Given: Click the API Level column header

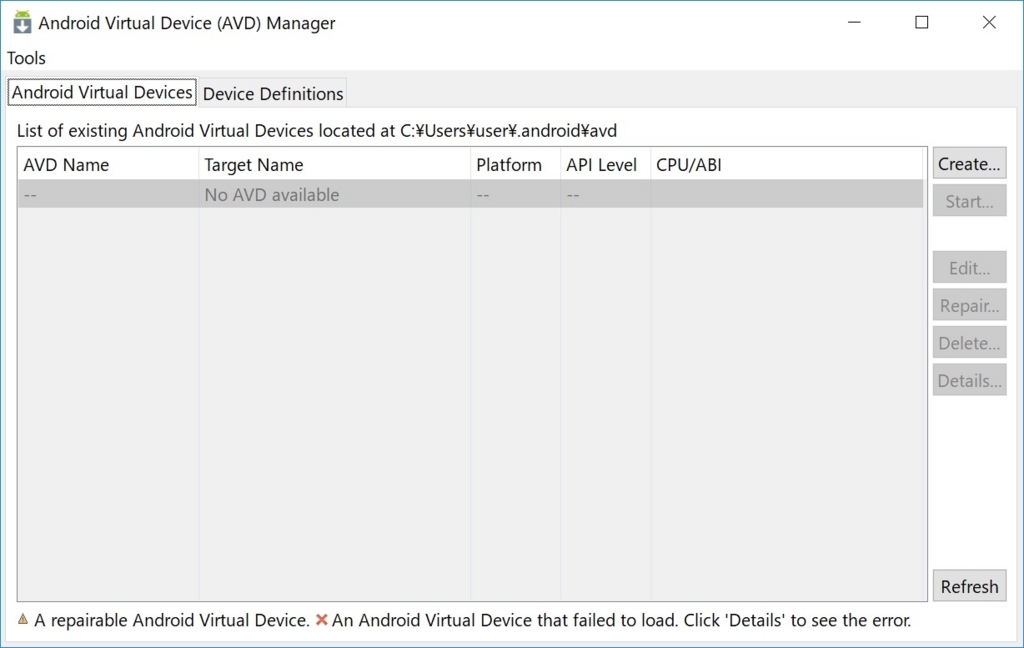Looking at the screenshot, I should pyautogui.click(x=605, y=165).
